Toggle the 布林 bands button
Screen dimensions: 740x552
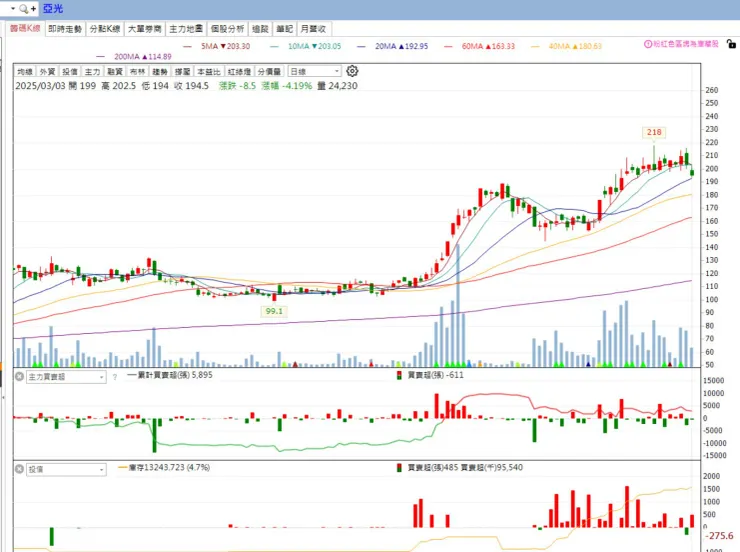pos(137,72)
